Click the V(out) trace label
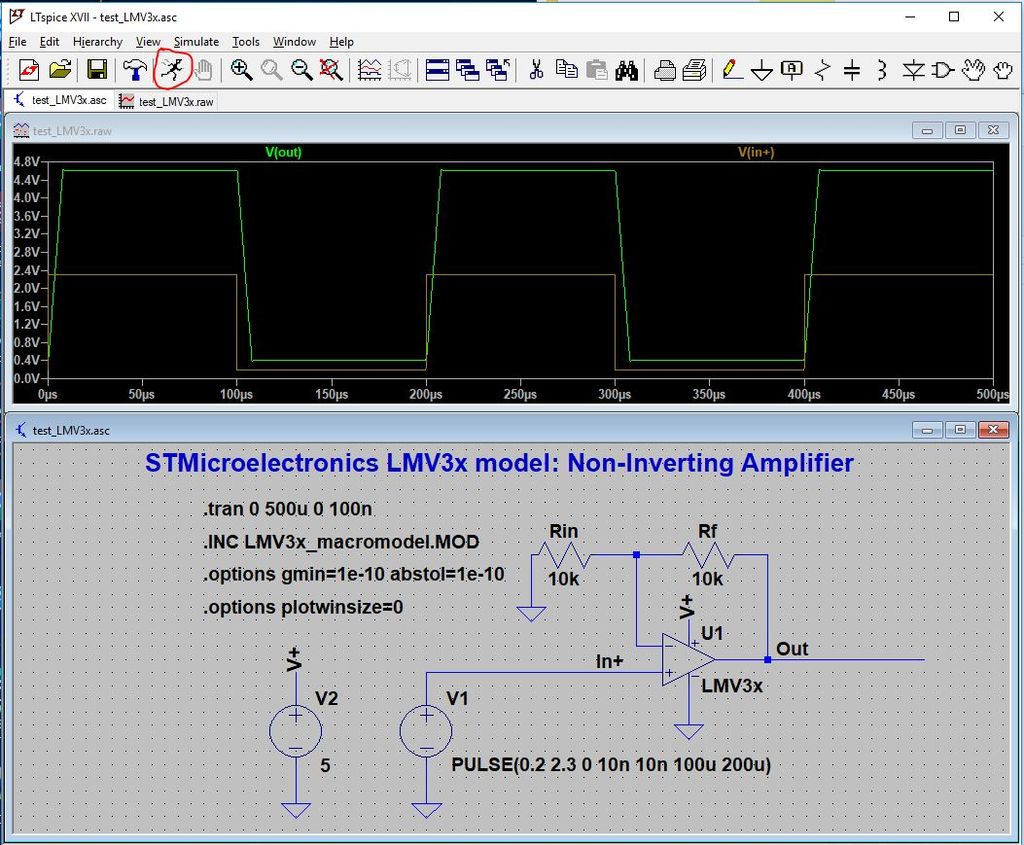 [283, 152]
